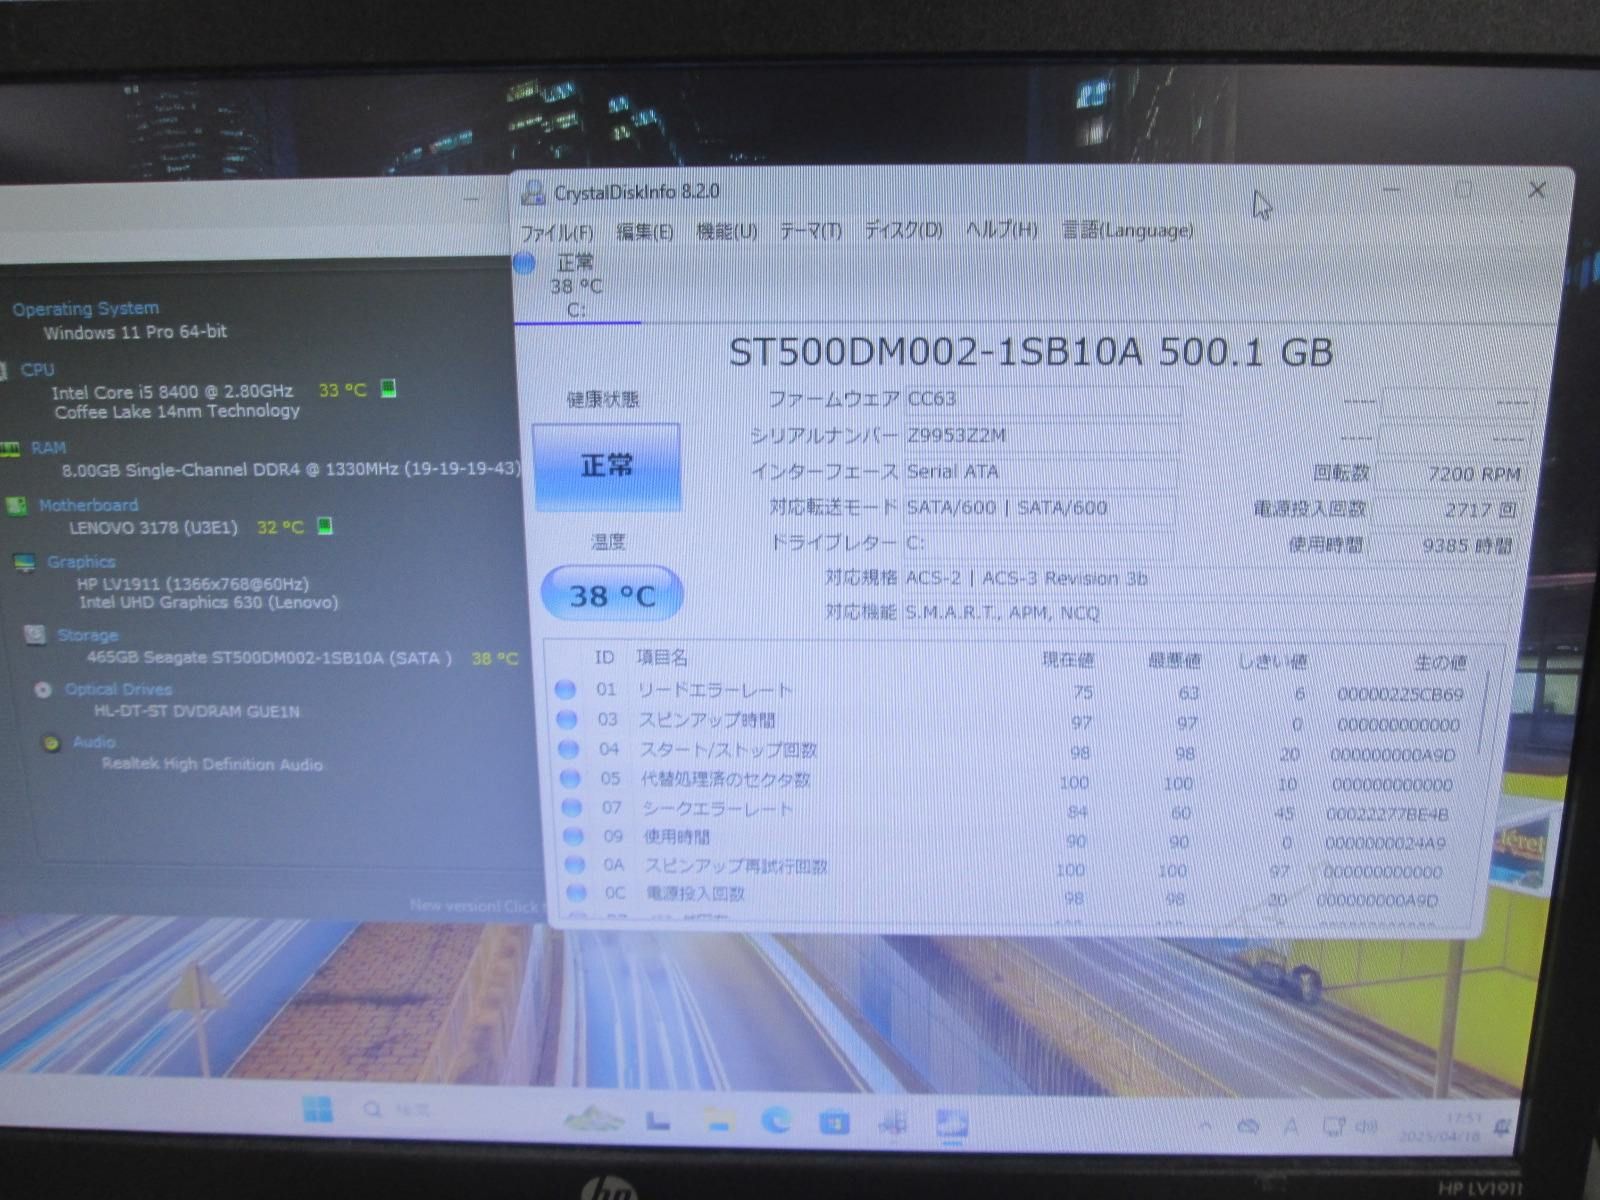Click status circle of row 0C 電源投入回数

click(x=577, y=893)
